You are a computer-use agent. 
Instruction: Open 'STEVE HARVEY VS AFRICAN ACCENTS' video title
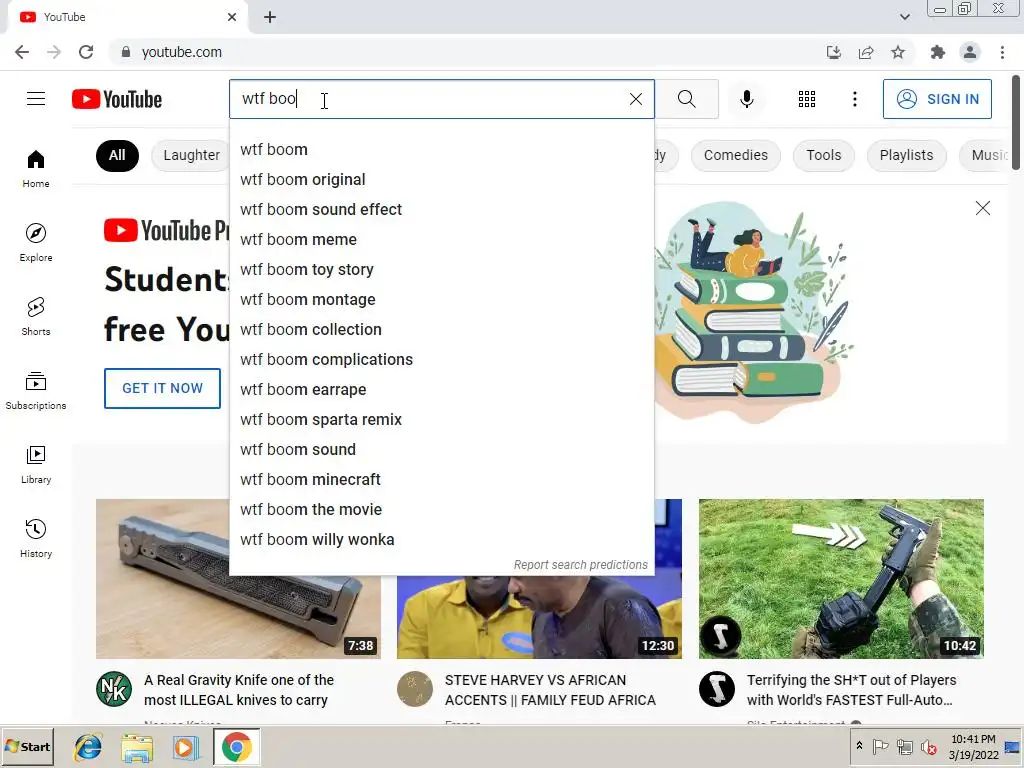point(550,690)
